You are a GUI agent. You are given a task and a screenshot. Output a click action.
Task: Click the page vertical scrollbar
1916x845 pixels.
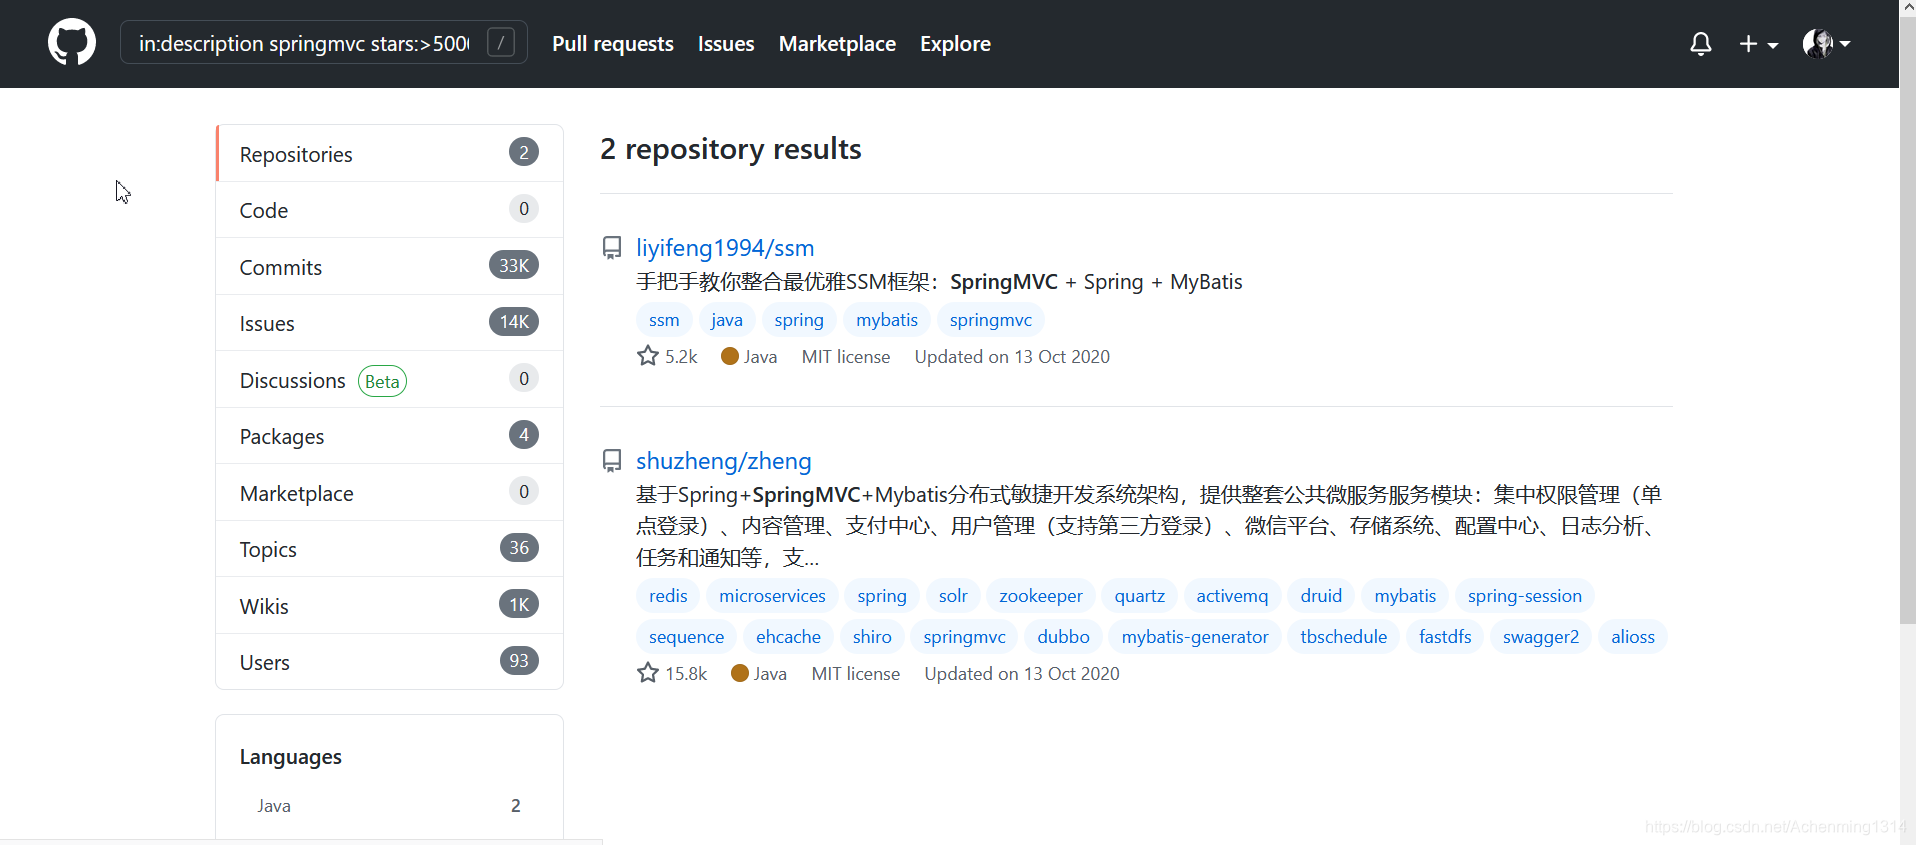pos(1907,320)
